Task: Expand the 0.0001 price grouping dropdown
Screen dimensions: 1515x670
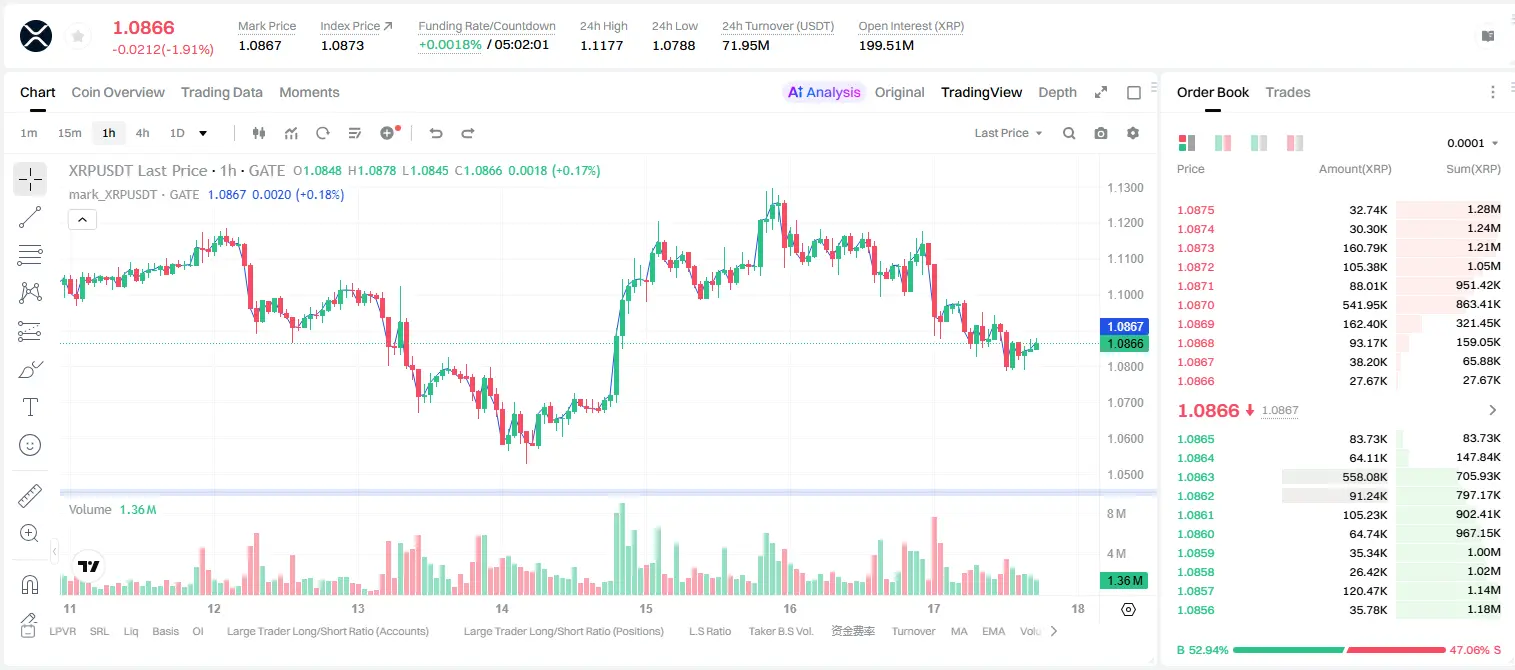Action: [1473, 143]
